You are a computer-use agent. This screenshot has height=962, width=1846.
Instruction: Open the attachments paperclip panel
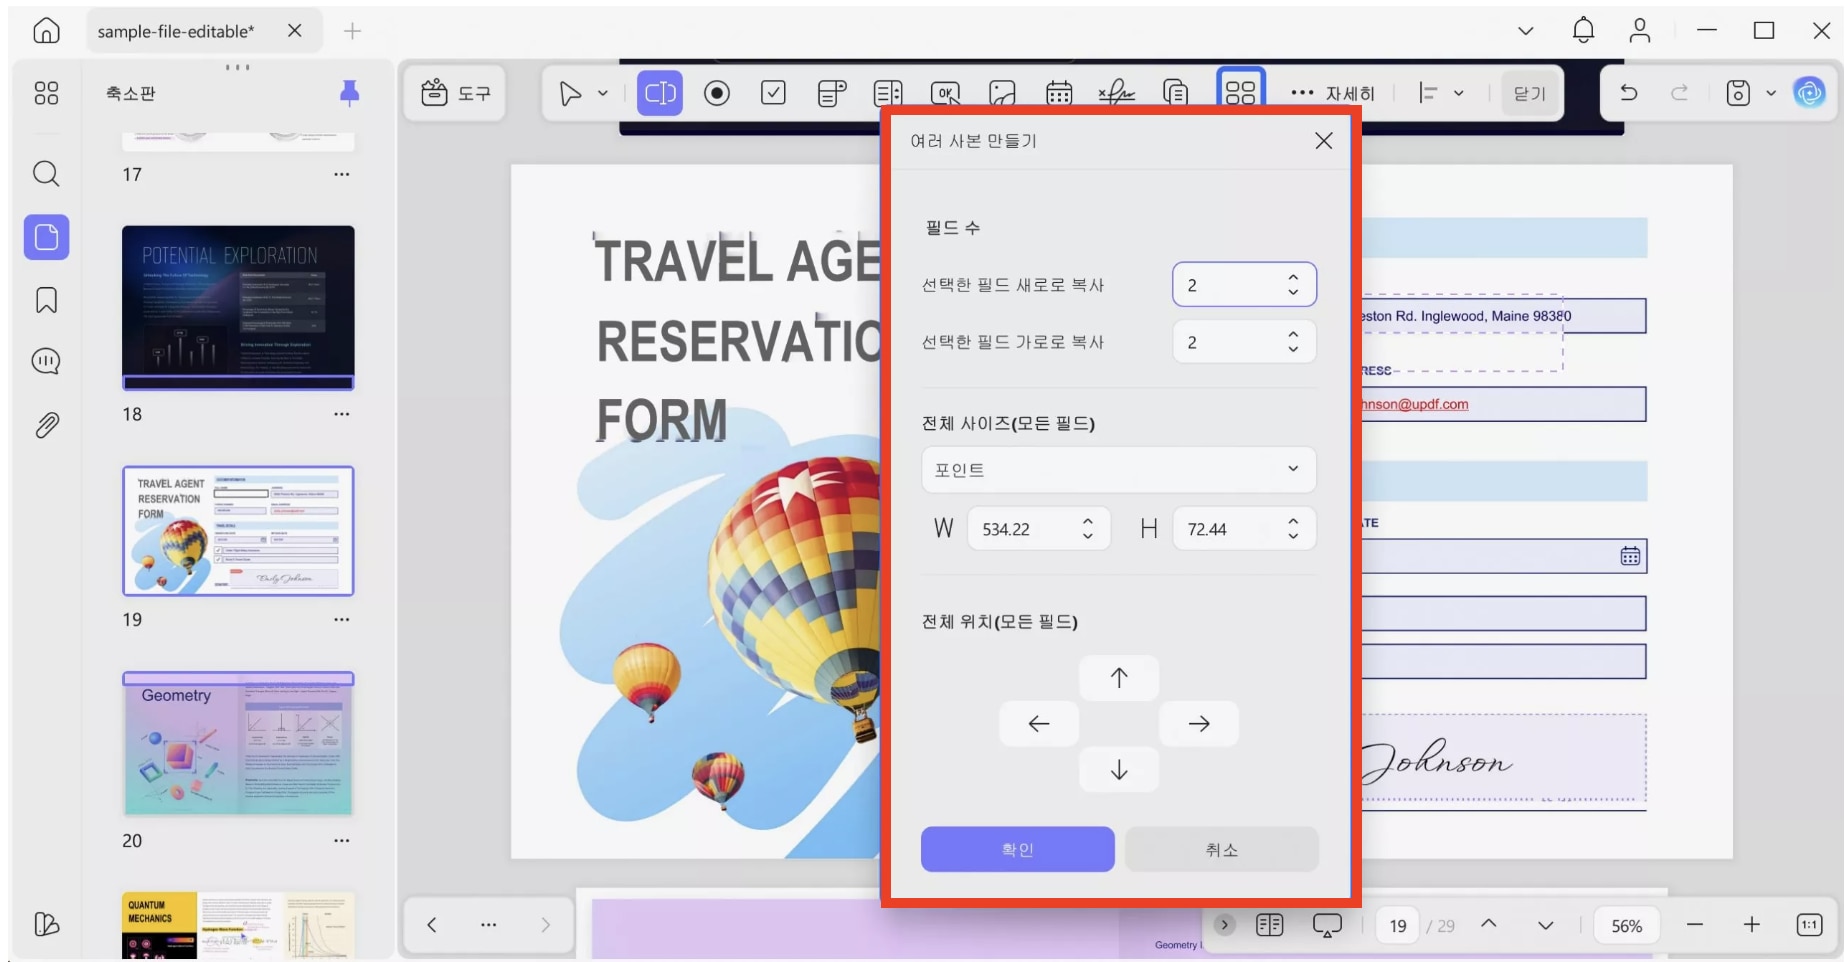pyautogui.click(x=46, y=425)
